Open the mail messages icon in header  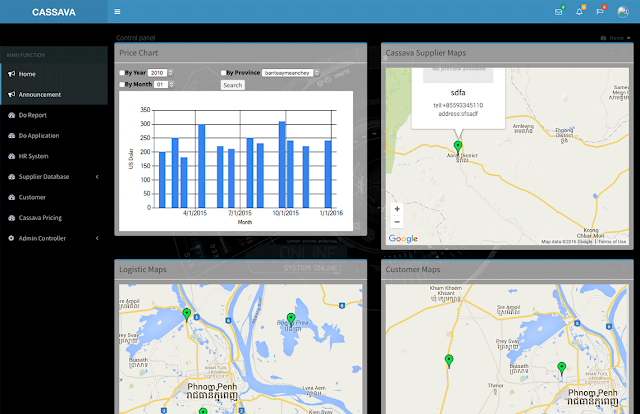[x=559, y=11]
